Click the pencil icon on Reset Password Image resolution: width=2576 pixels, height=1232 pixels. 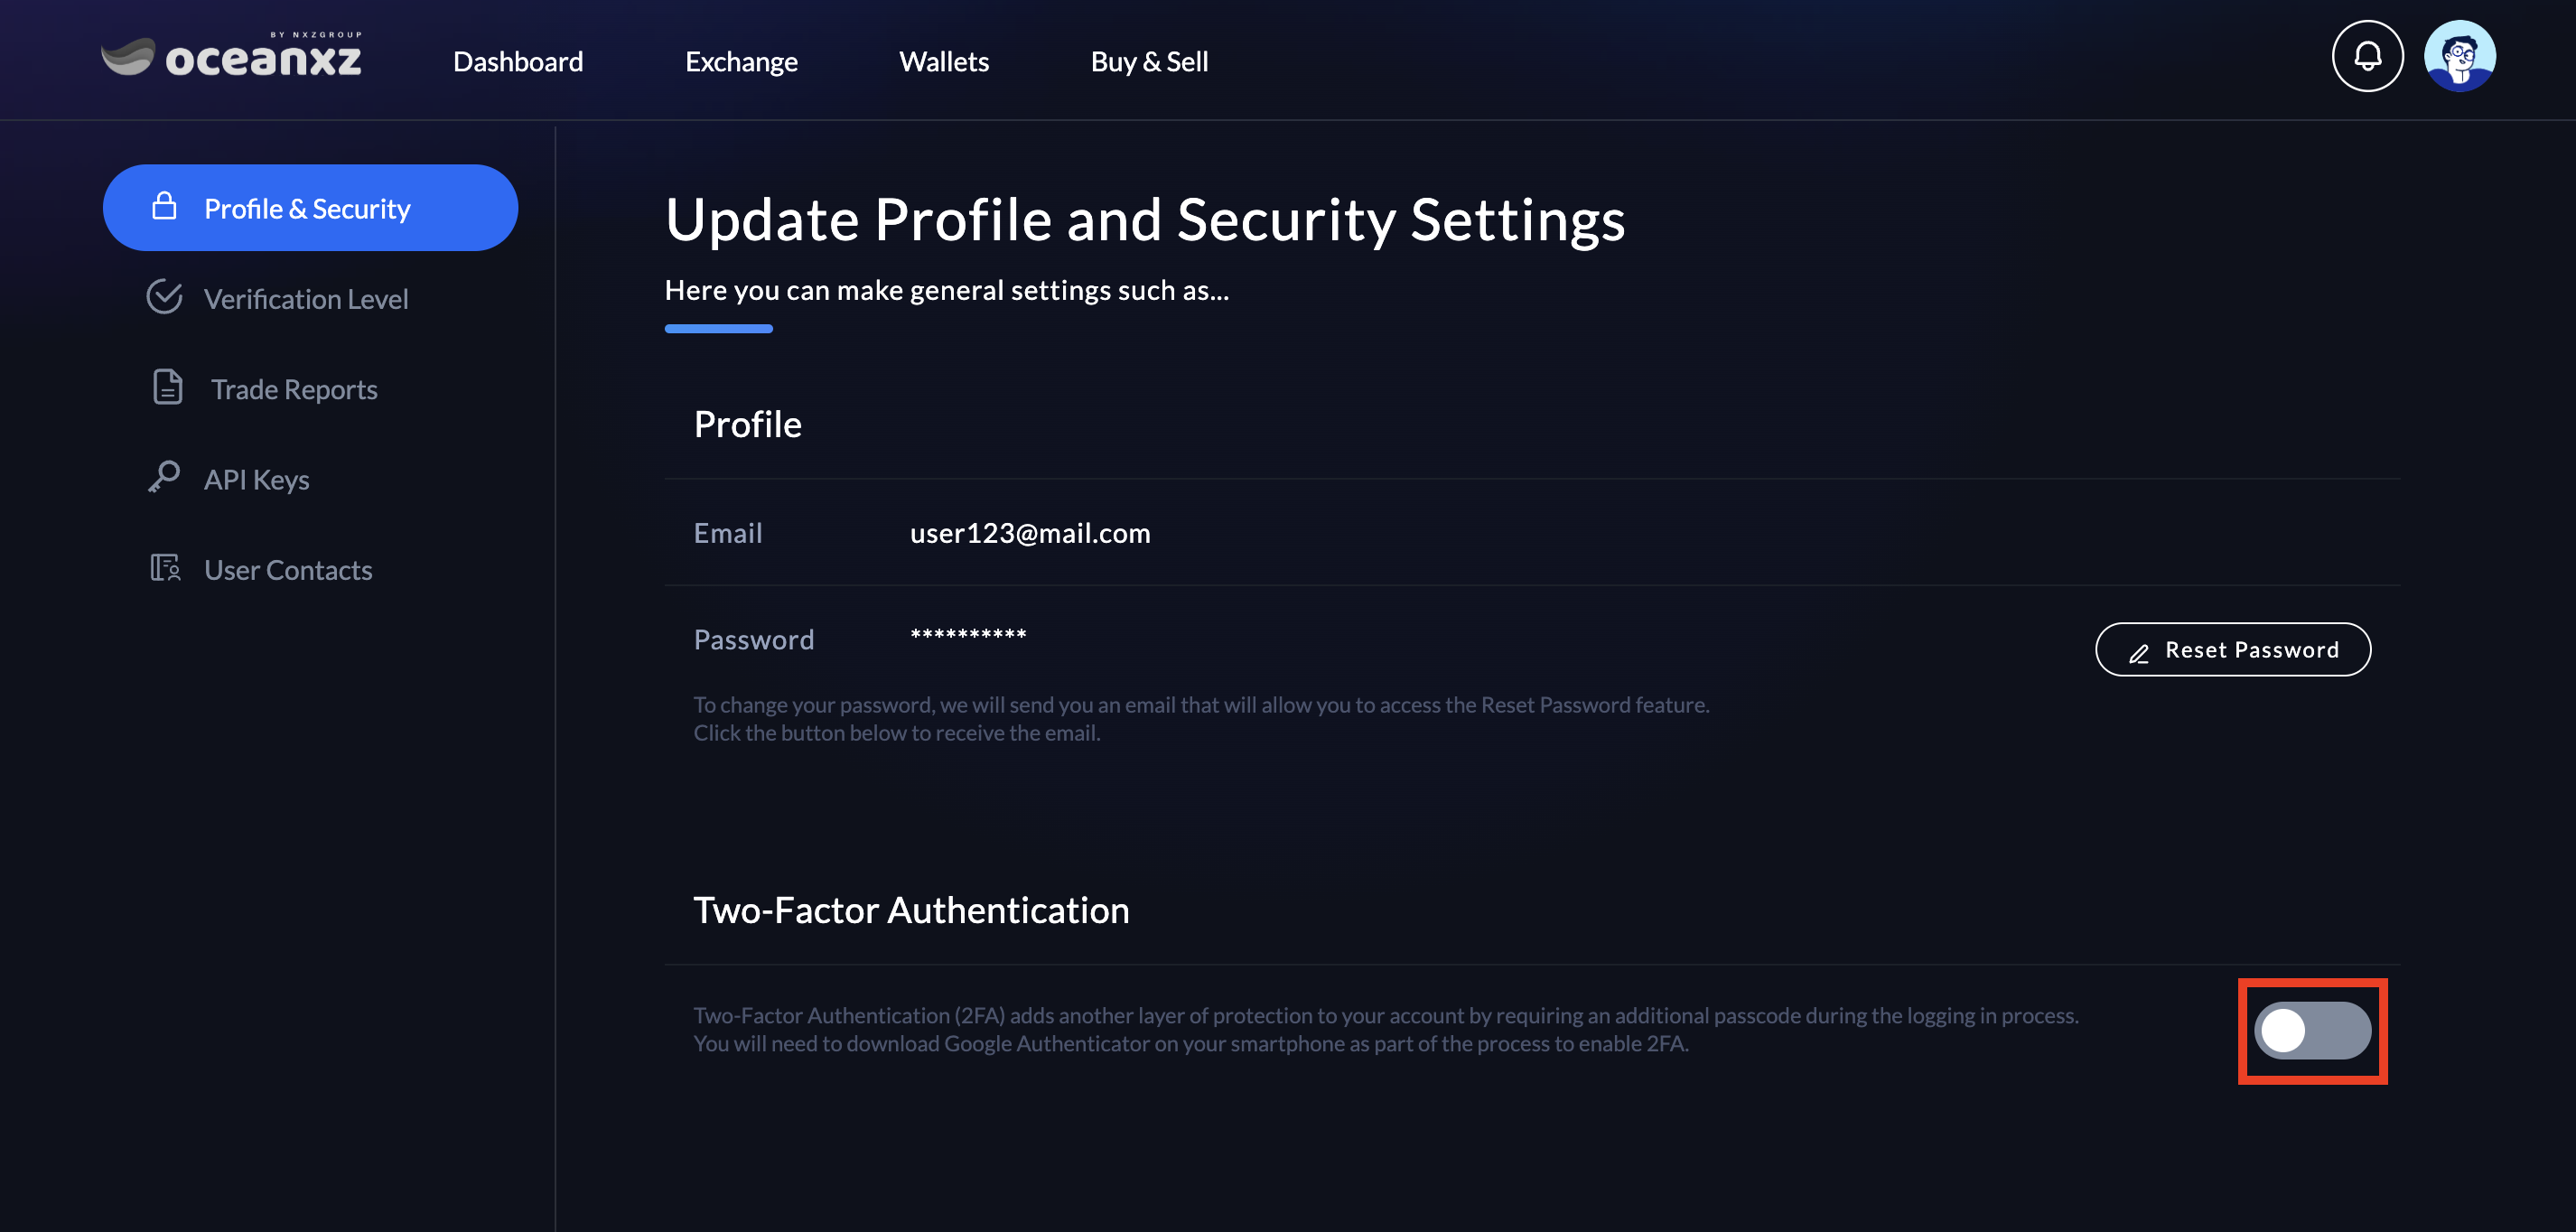(x=2139, y=653)
